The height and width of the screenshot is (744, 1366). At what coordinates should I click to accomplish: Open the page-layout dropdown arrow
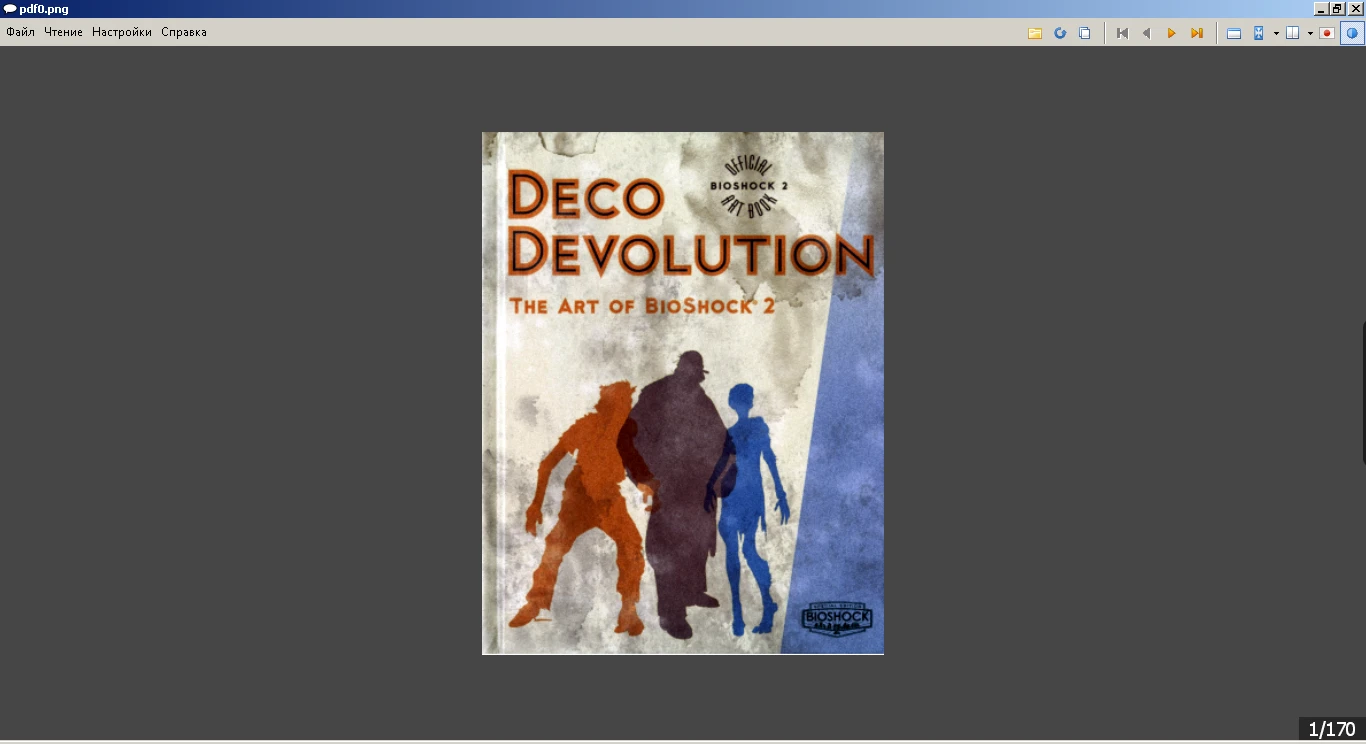pos(1310,32)
